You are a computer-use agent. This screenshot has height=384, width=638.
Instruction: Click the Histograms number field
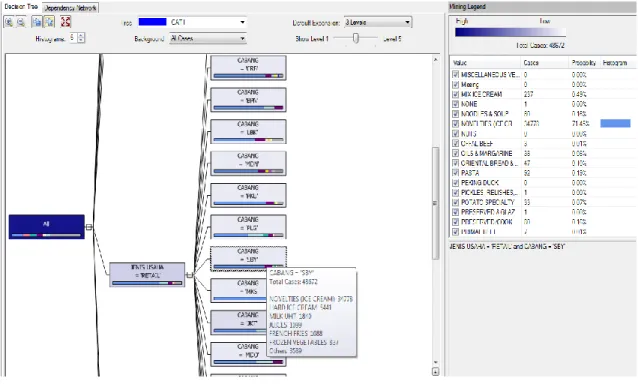pyautogui.click(x=73, y=38)
